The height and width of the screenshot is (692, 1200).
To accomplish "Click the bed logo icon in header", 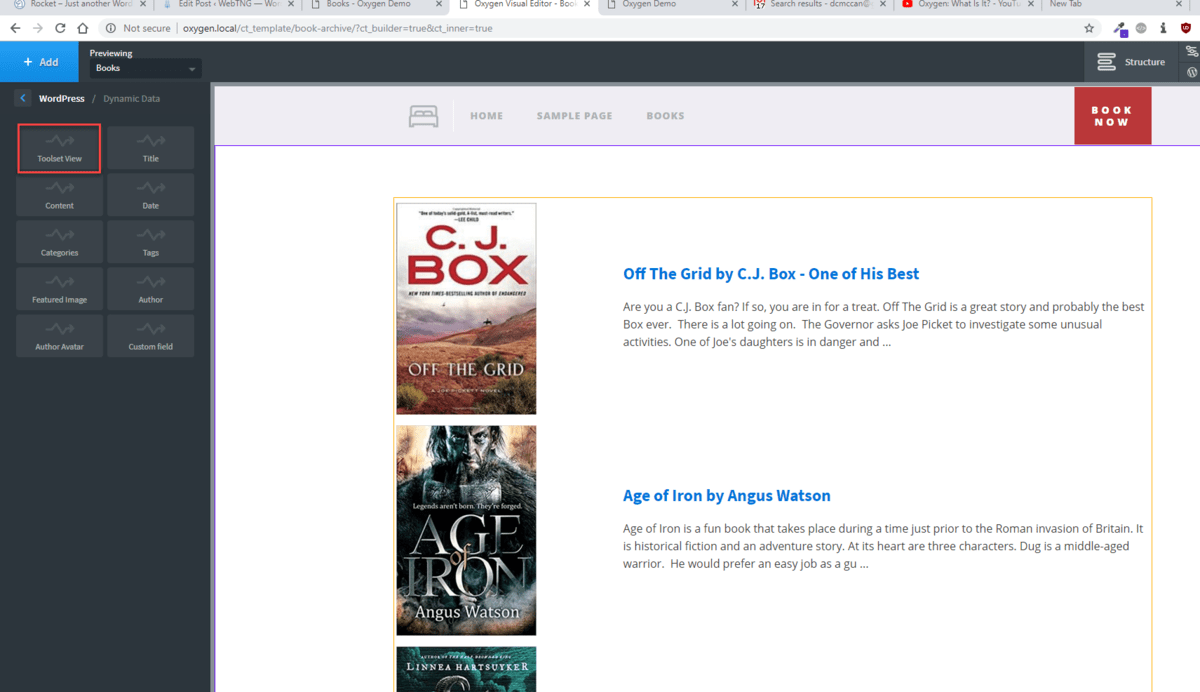I will pos(423,116).
